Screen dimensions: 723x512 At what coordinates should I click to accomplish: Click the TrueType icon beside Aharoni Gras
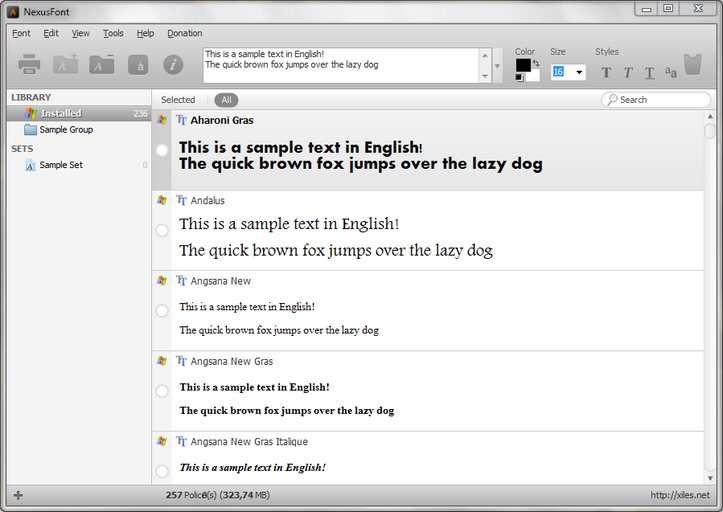(x=181, y=120)
